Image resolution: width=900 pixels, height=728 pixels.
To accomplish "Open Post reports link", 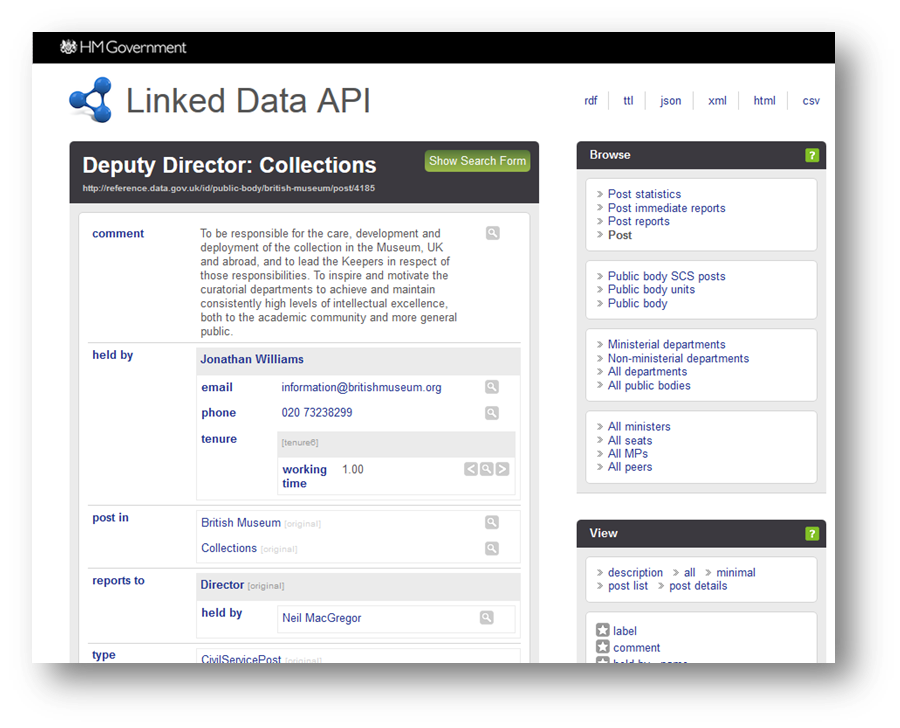I will (638, 221).
